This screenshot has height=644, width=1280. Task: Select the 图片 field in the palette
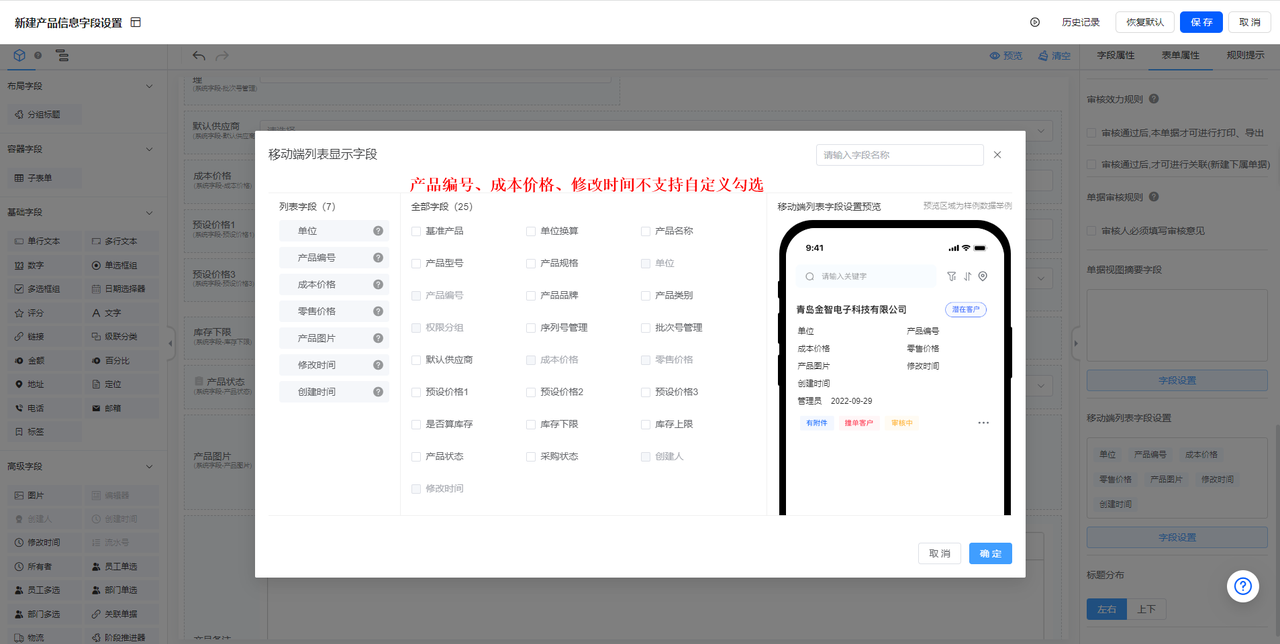(x=43, y=495)
